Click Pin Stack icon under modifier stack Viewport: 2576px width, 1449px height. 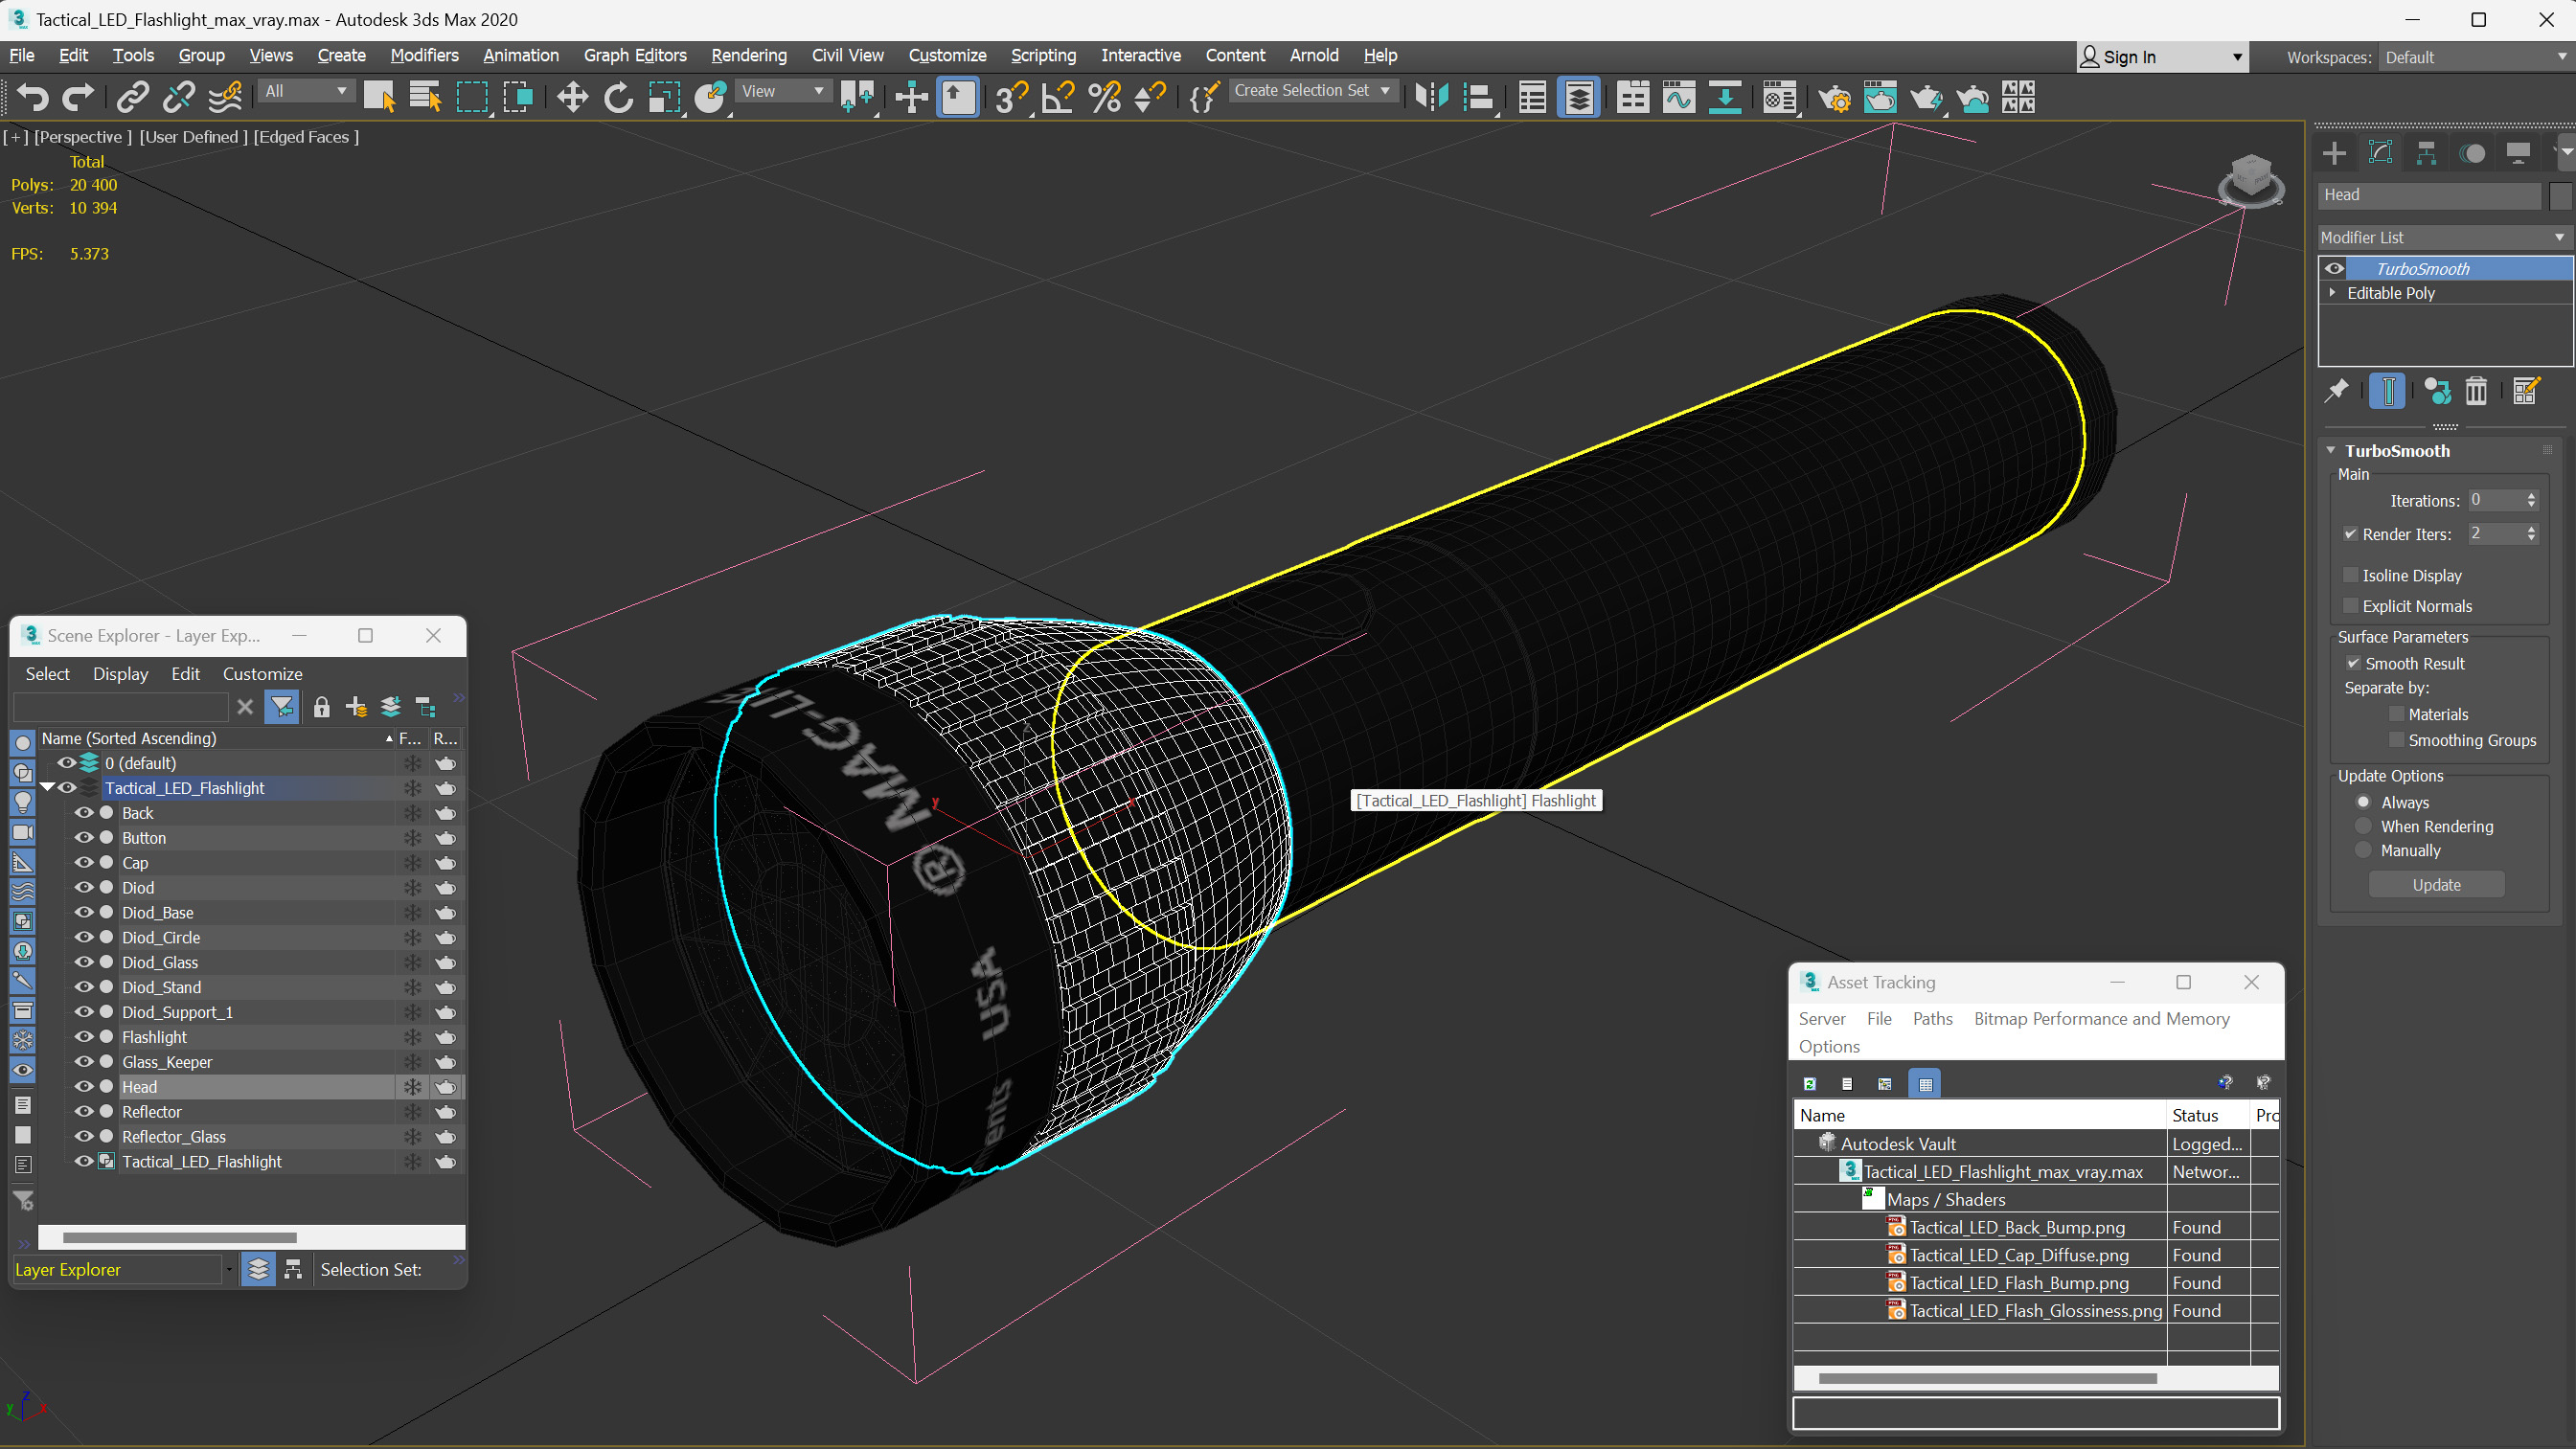(2337, 391)
